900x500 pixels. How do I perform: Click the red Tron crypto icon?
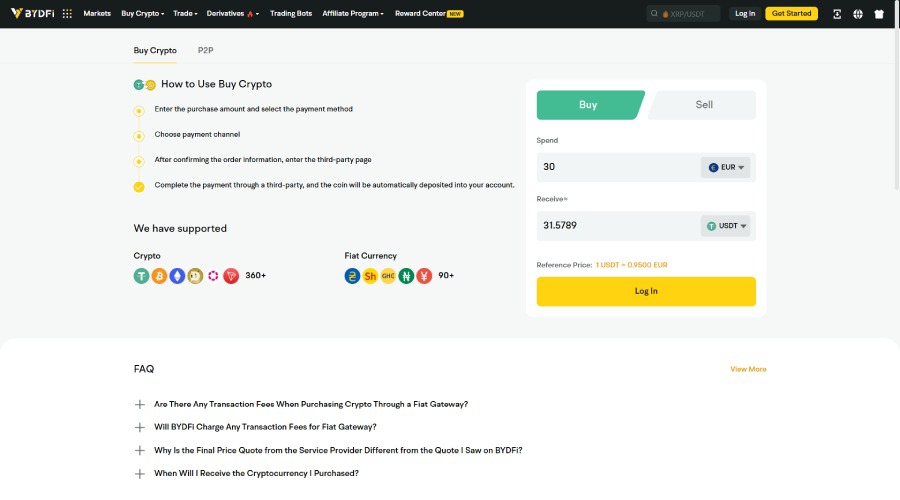coord(231,276)
